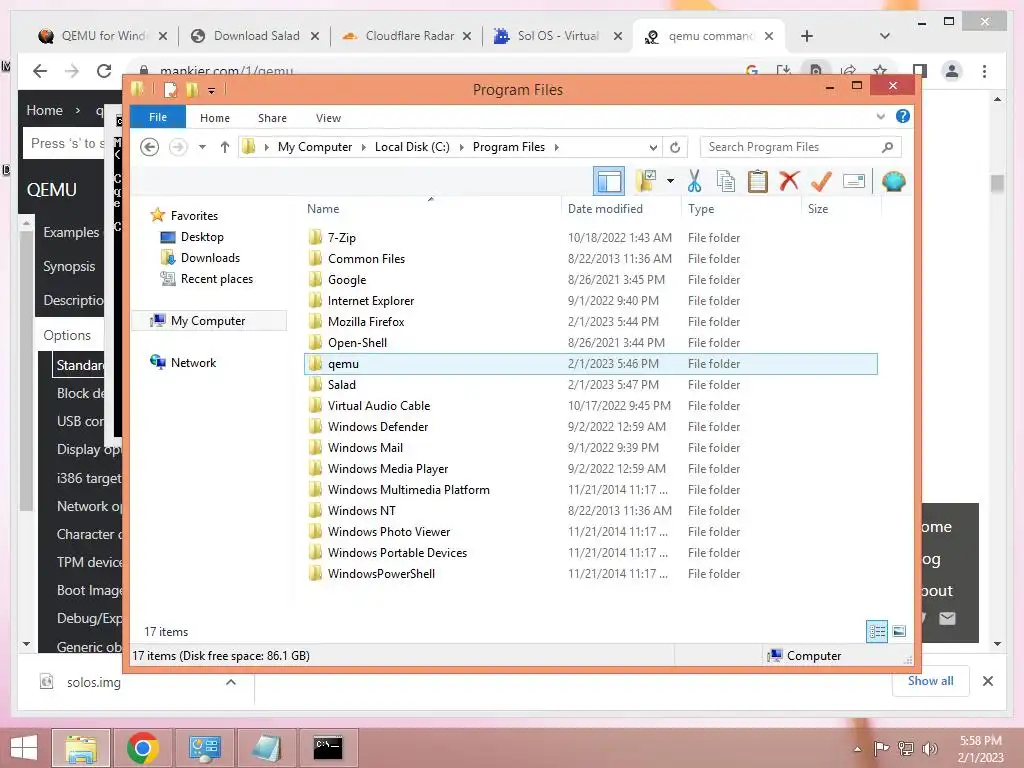The height and width of the screenshot is (768, 1024).
Task: Select My Computer in navigation pane
Action: [x=208, y=321]
